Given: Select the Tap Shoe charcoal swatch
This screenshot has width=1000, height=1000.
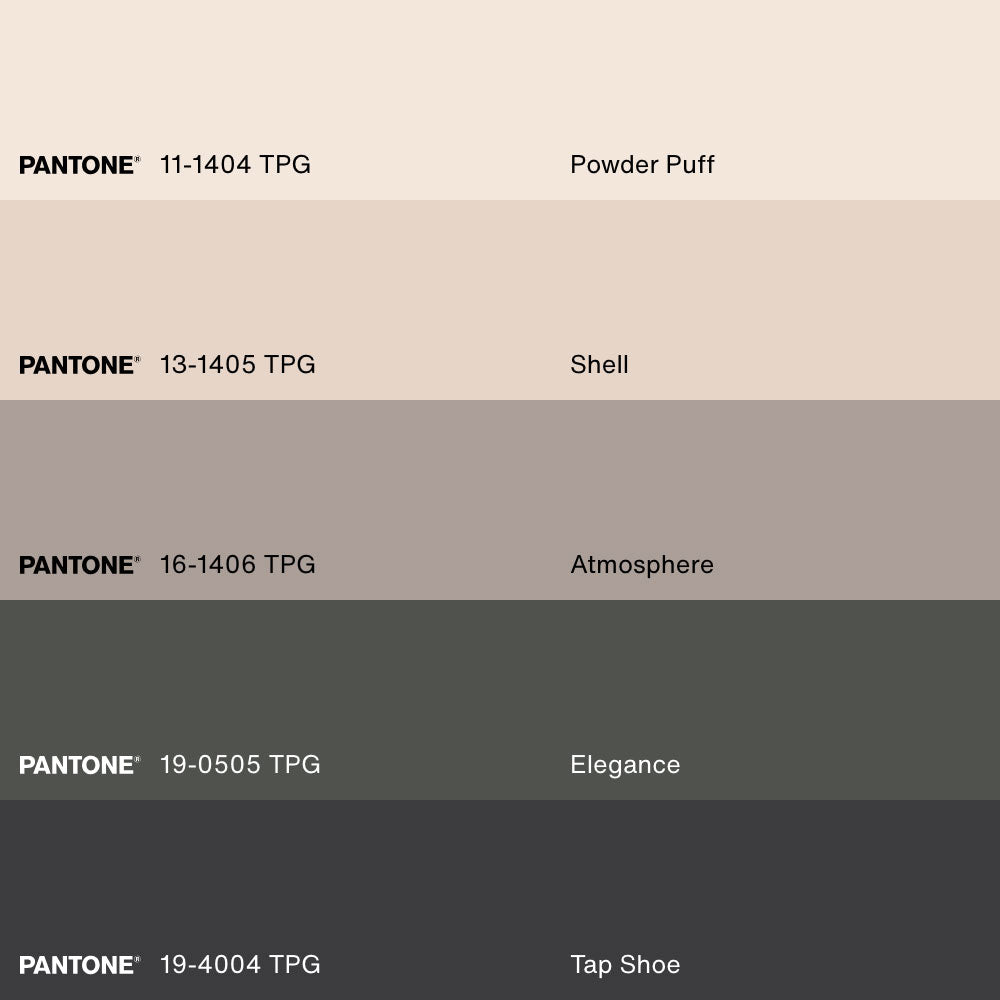Looking at the screenshot, I should point(500,880).
